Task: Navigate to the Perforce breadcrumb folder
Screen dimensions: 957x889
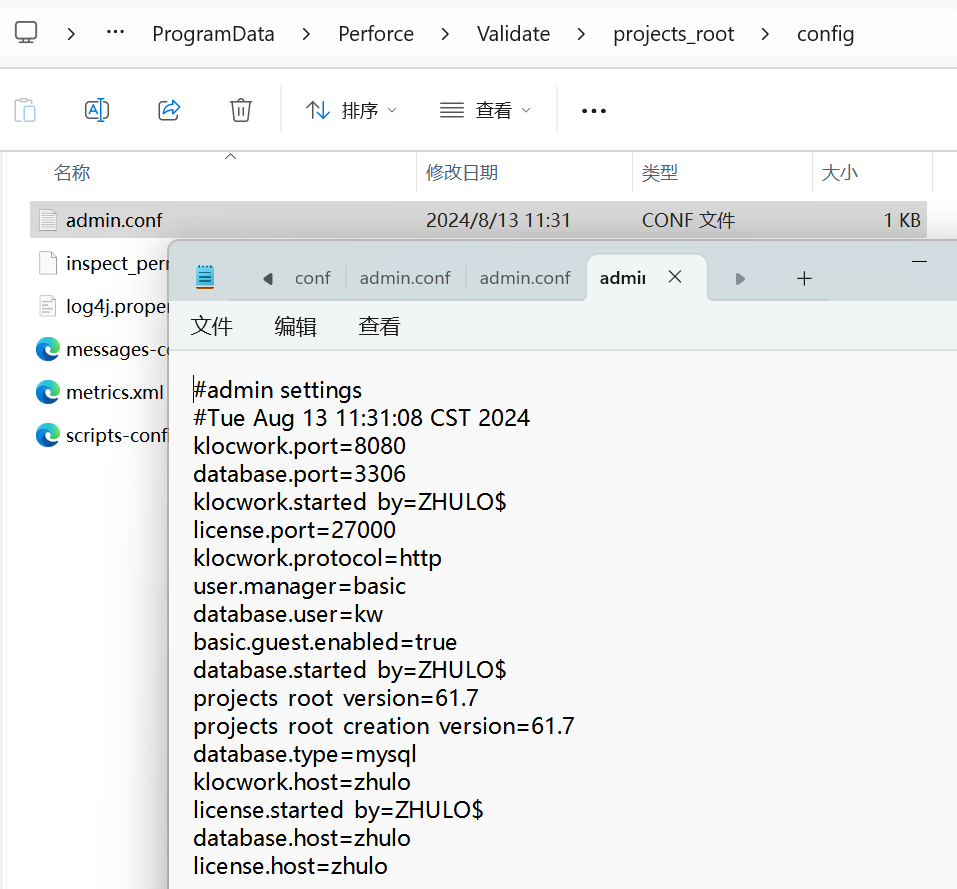Action: (376, 34)
